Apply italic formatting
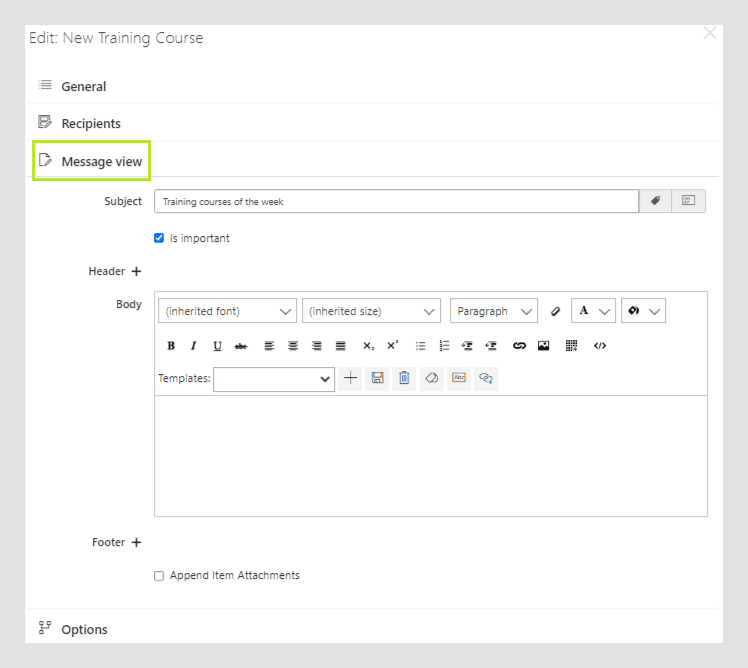The height and width of the screenshot is (668, 748). click(194, 346)
